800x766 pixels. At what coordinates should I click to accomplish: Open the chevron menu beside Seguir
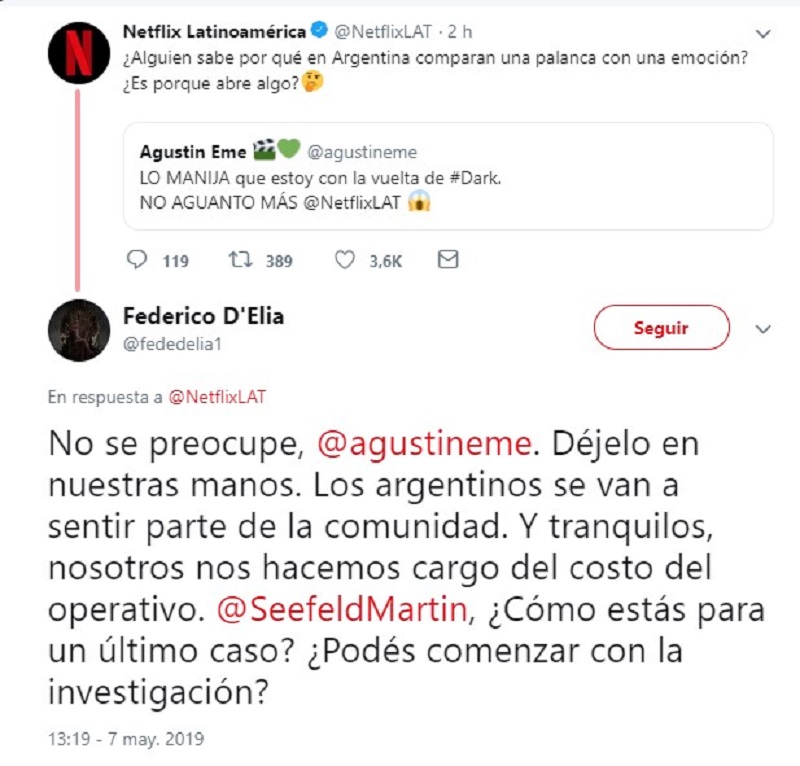pos(763,329)
